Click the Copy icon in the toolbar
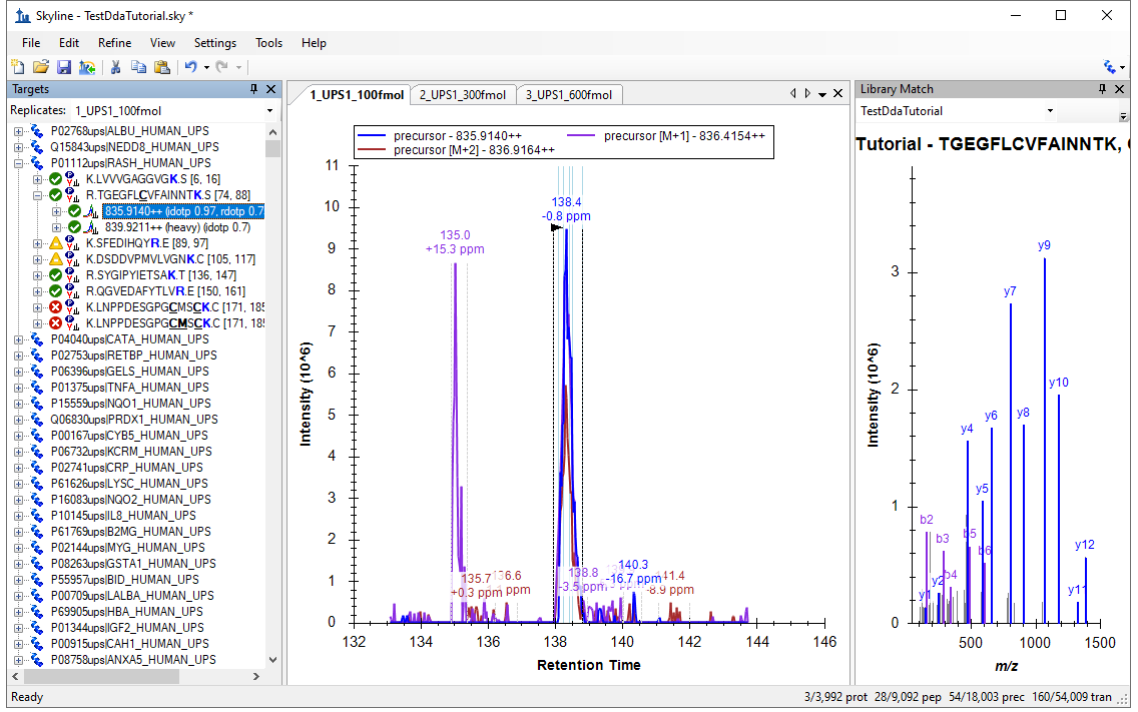Screen dimensions: 1138x712 [x=139, y=67]
